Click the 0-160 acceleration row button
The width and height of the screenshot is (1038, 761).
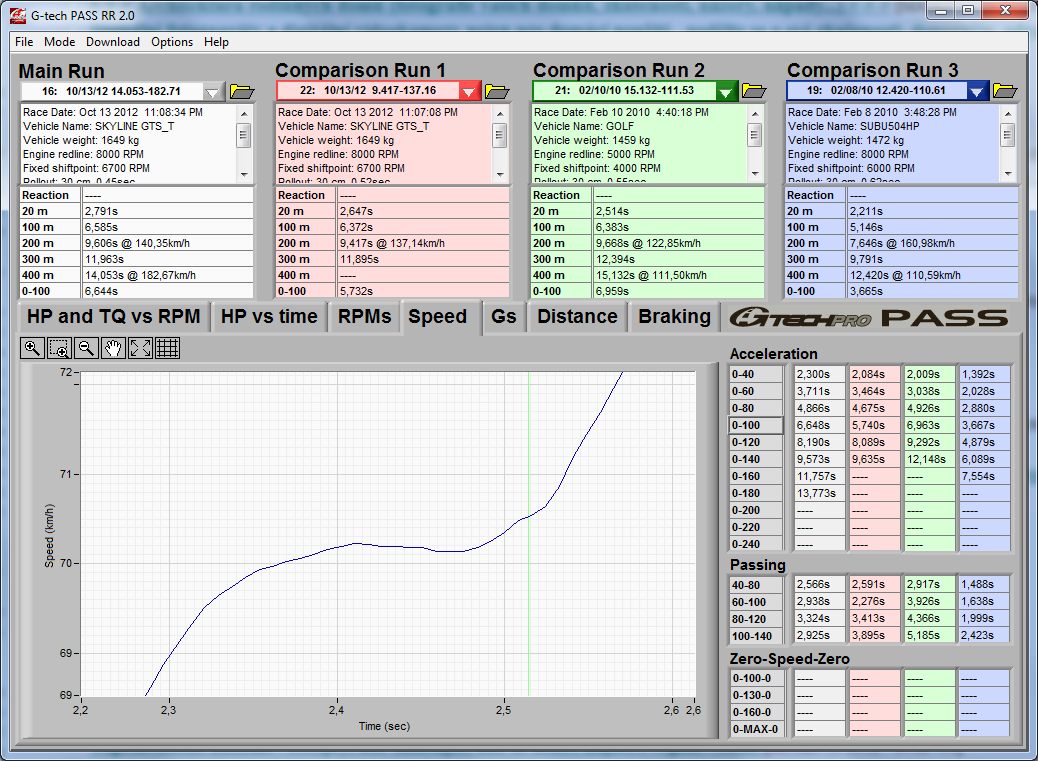756,476
